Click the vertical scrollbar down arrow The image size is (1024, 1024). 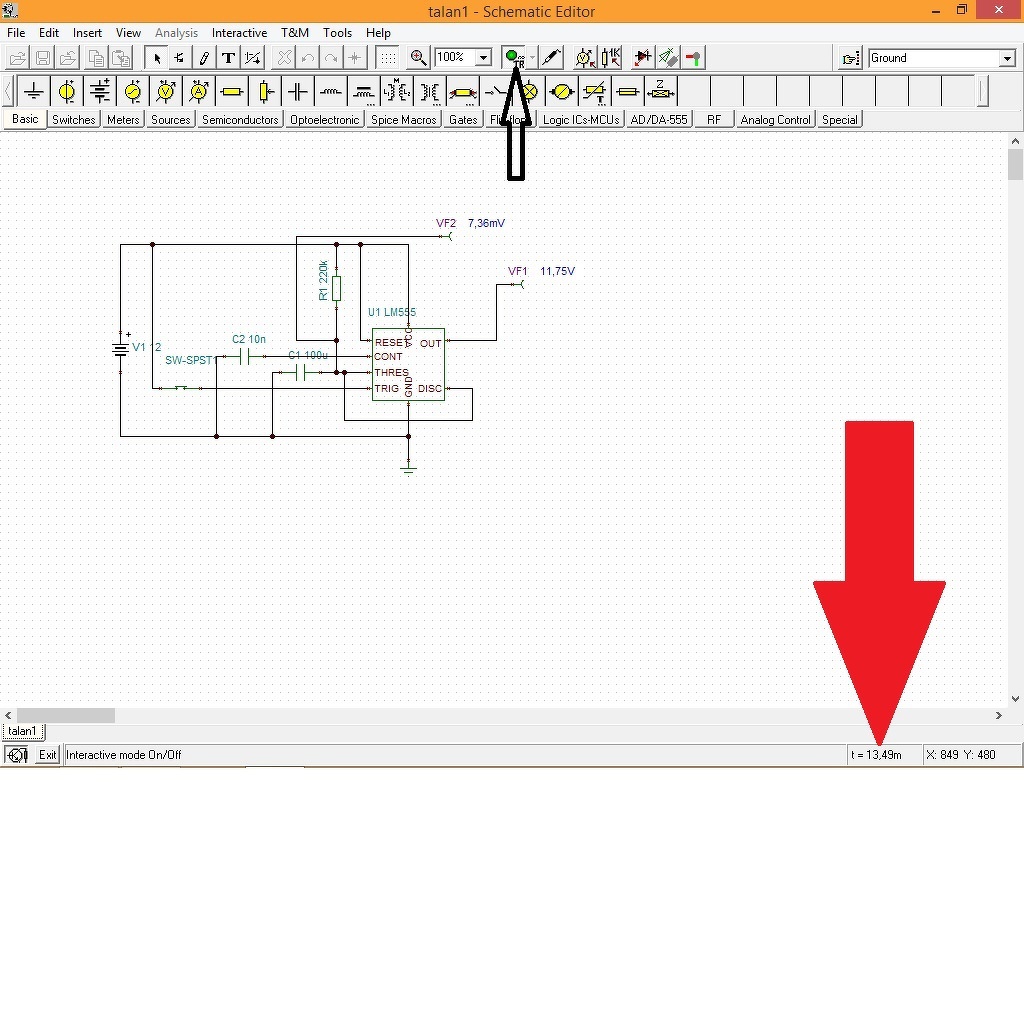pyautogui.click(x=1016, y=698)
